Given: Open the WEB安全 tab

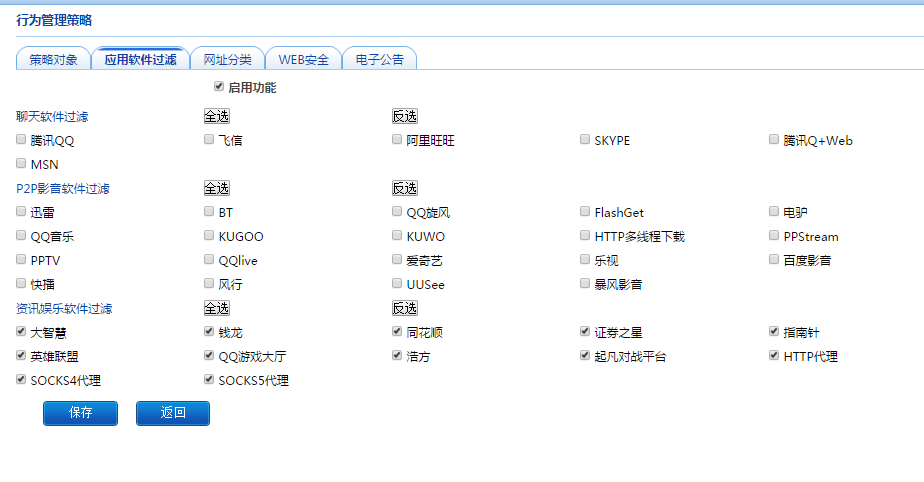Looking at the screenshot, I should [x=303, y=59].
